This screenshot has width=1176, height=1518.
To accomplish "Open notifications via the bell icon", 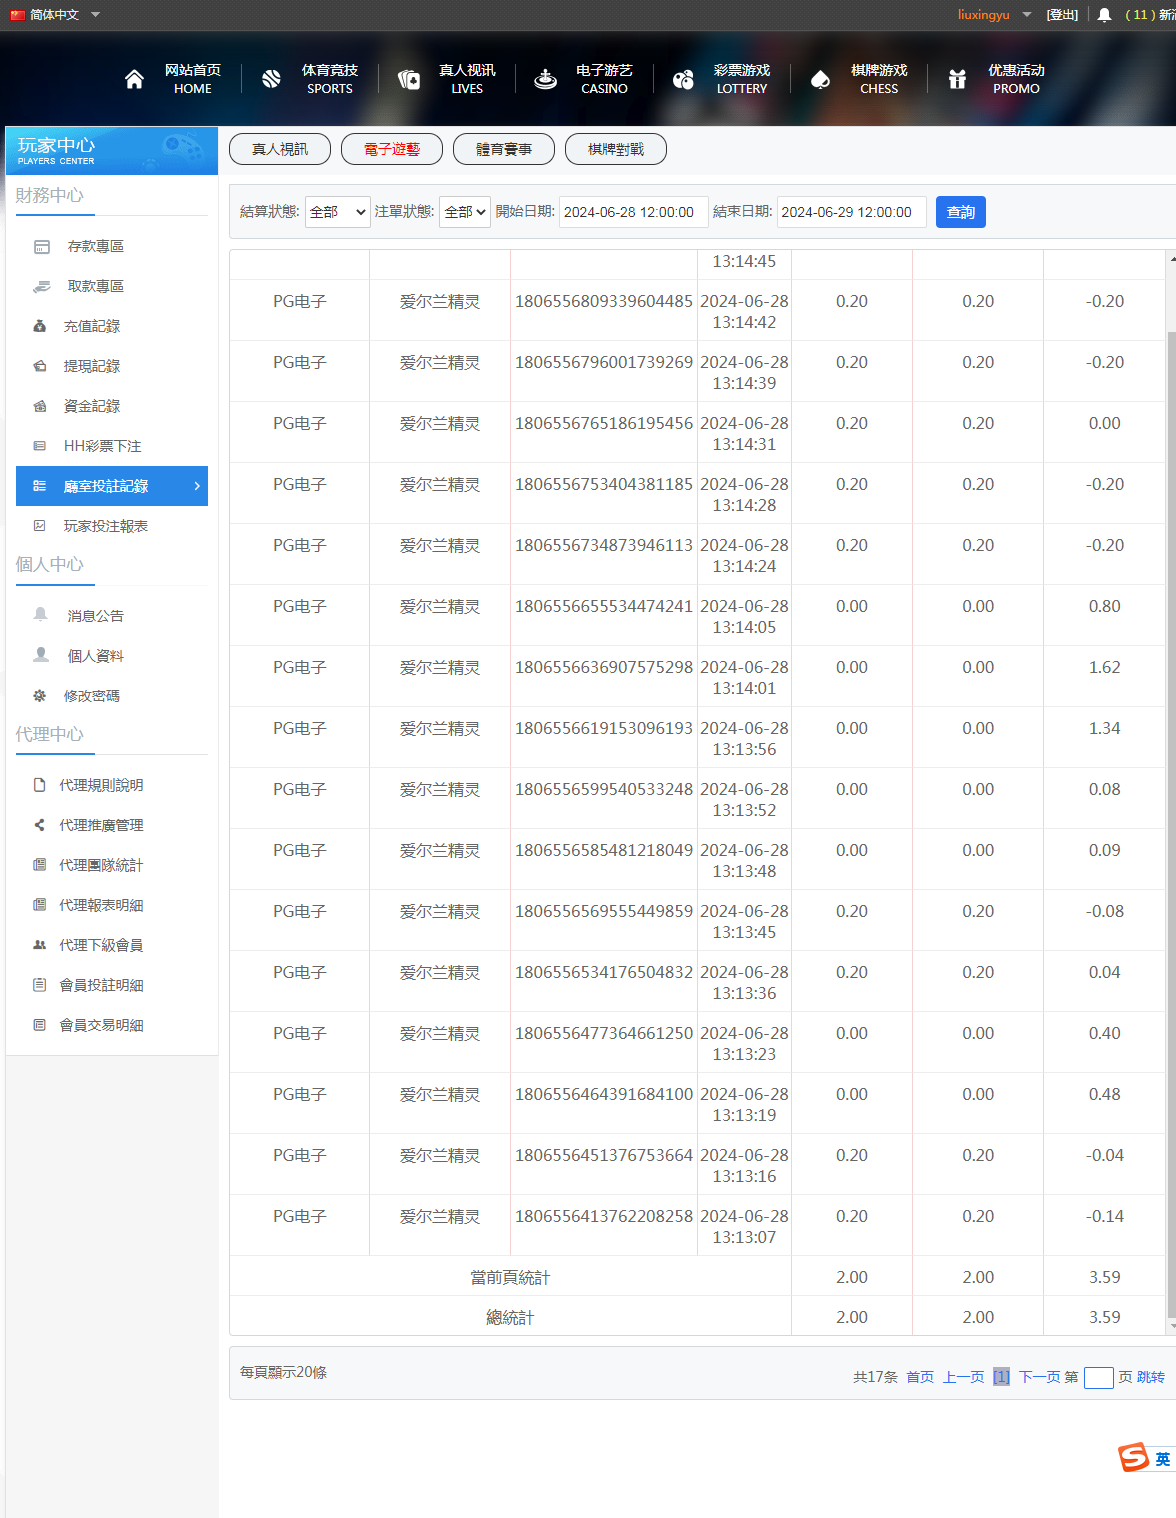I will click(x=1104, y=15).
